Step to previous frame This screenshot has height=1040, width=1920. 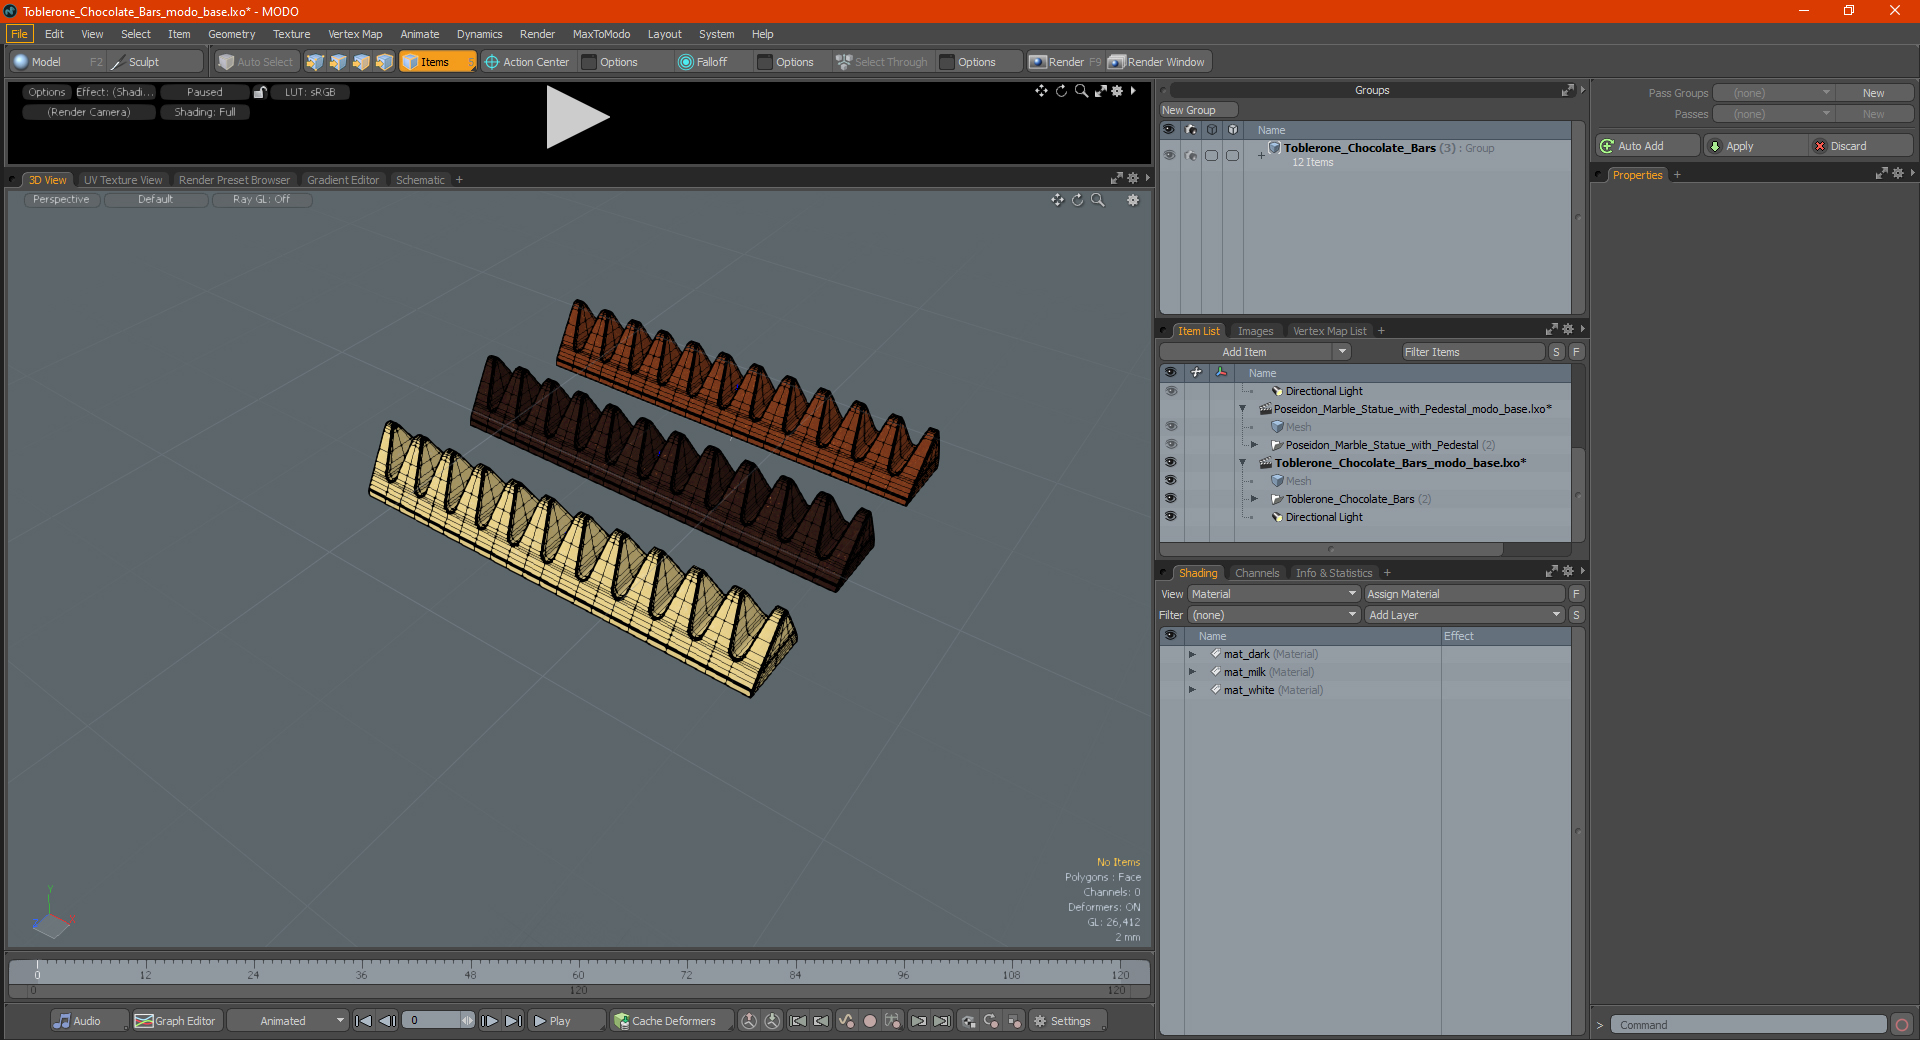[x=387, y=1021]
